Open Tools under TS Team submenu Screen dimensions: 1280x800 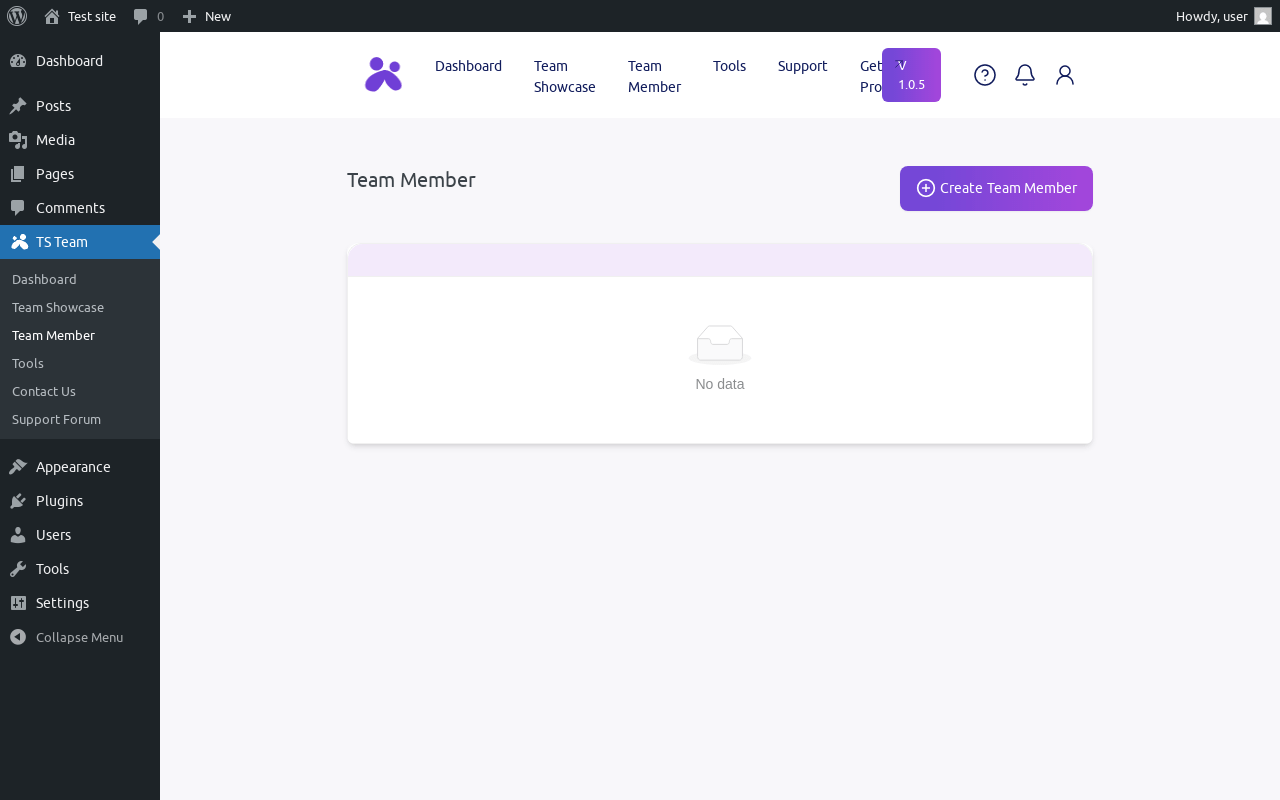(x=28, y=363)
